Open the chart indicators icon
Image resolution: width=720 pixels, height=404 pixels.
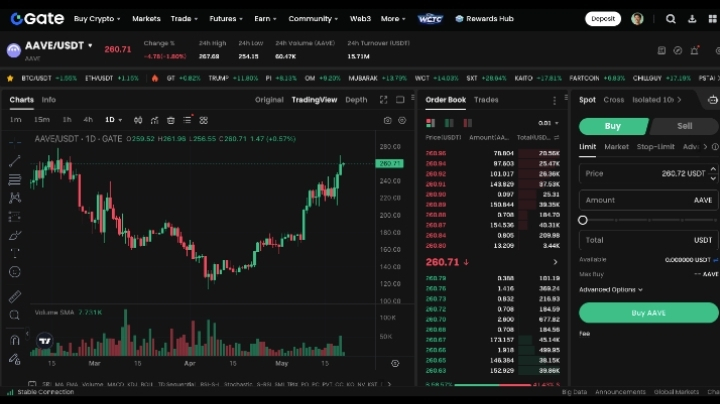tap(154, 120)
